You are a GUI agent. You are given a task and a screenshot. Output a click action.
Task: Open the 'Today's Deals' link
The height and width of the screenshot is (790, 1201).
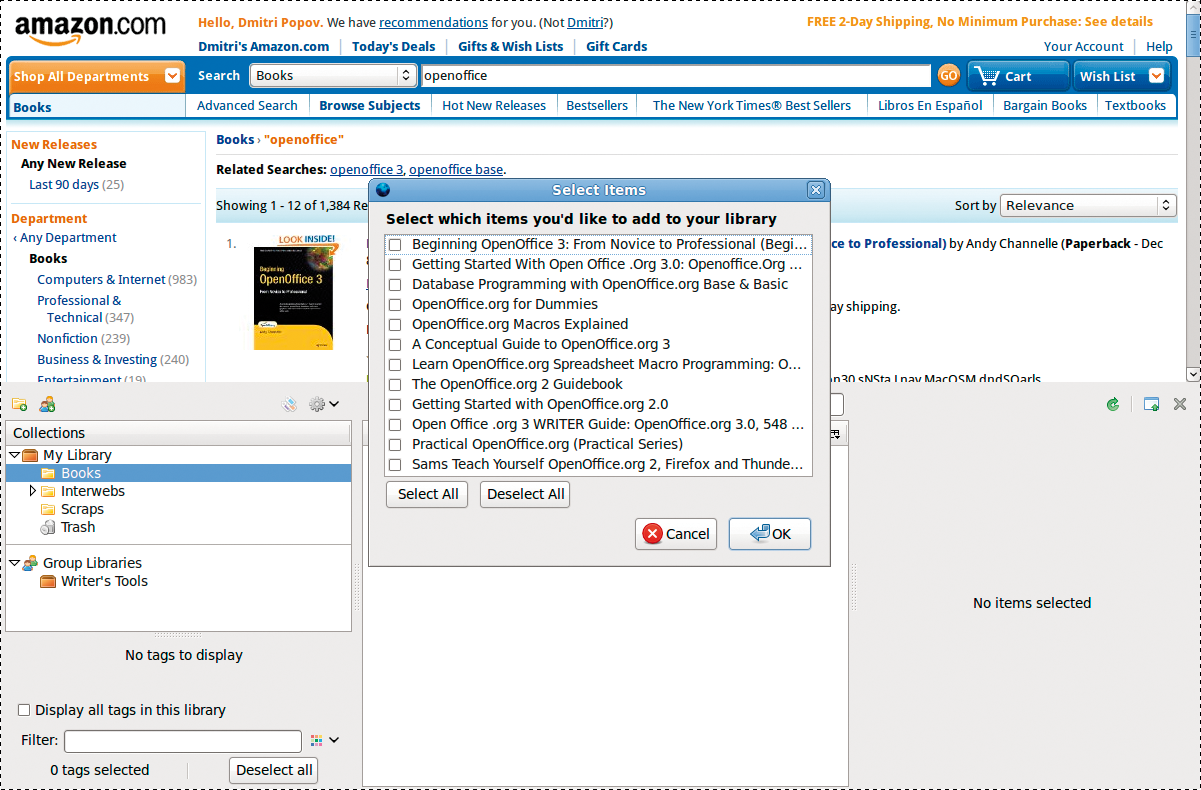394,46
